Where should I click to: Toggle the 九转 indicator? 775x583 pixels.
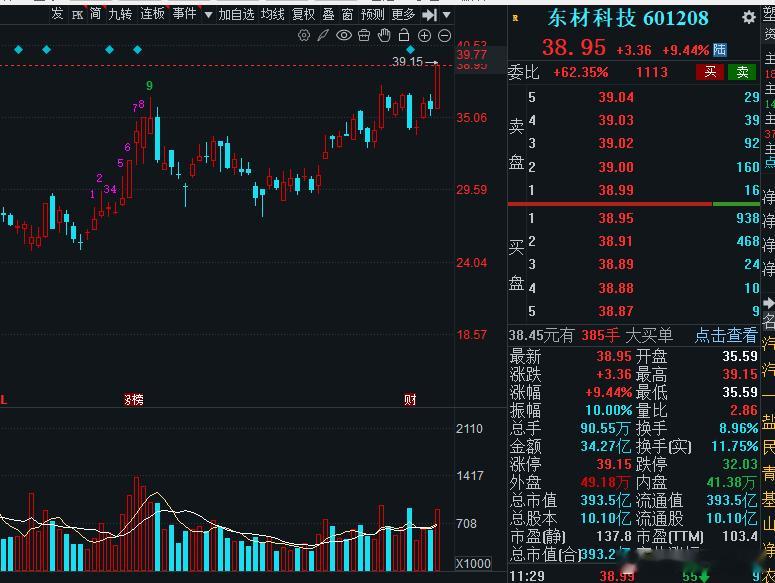[120, 14]
